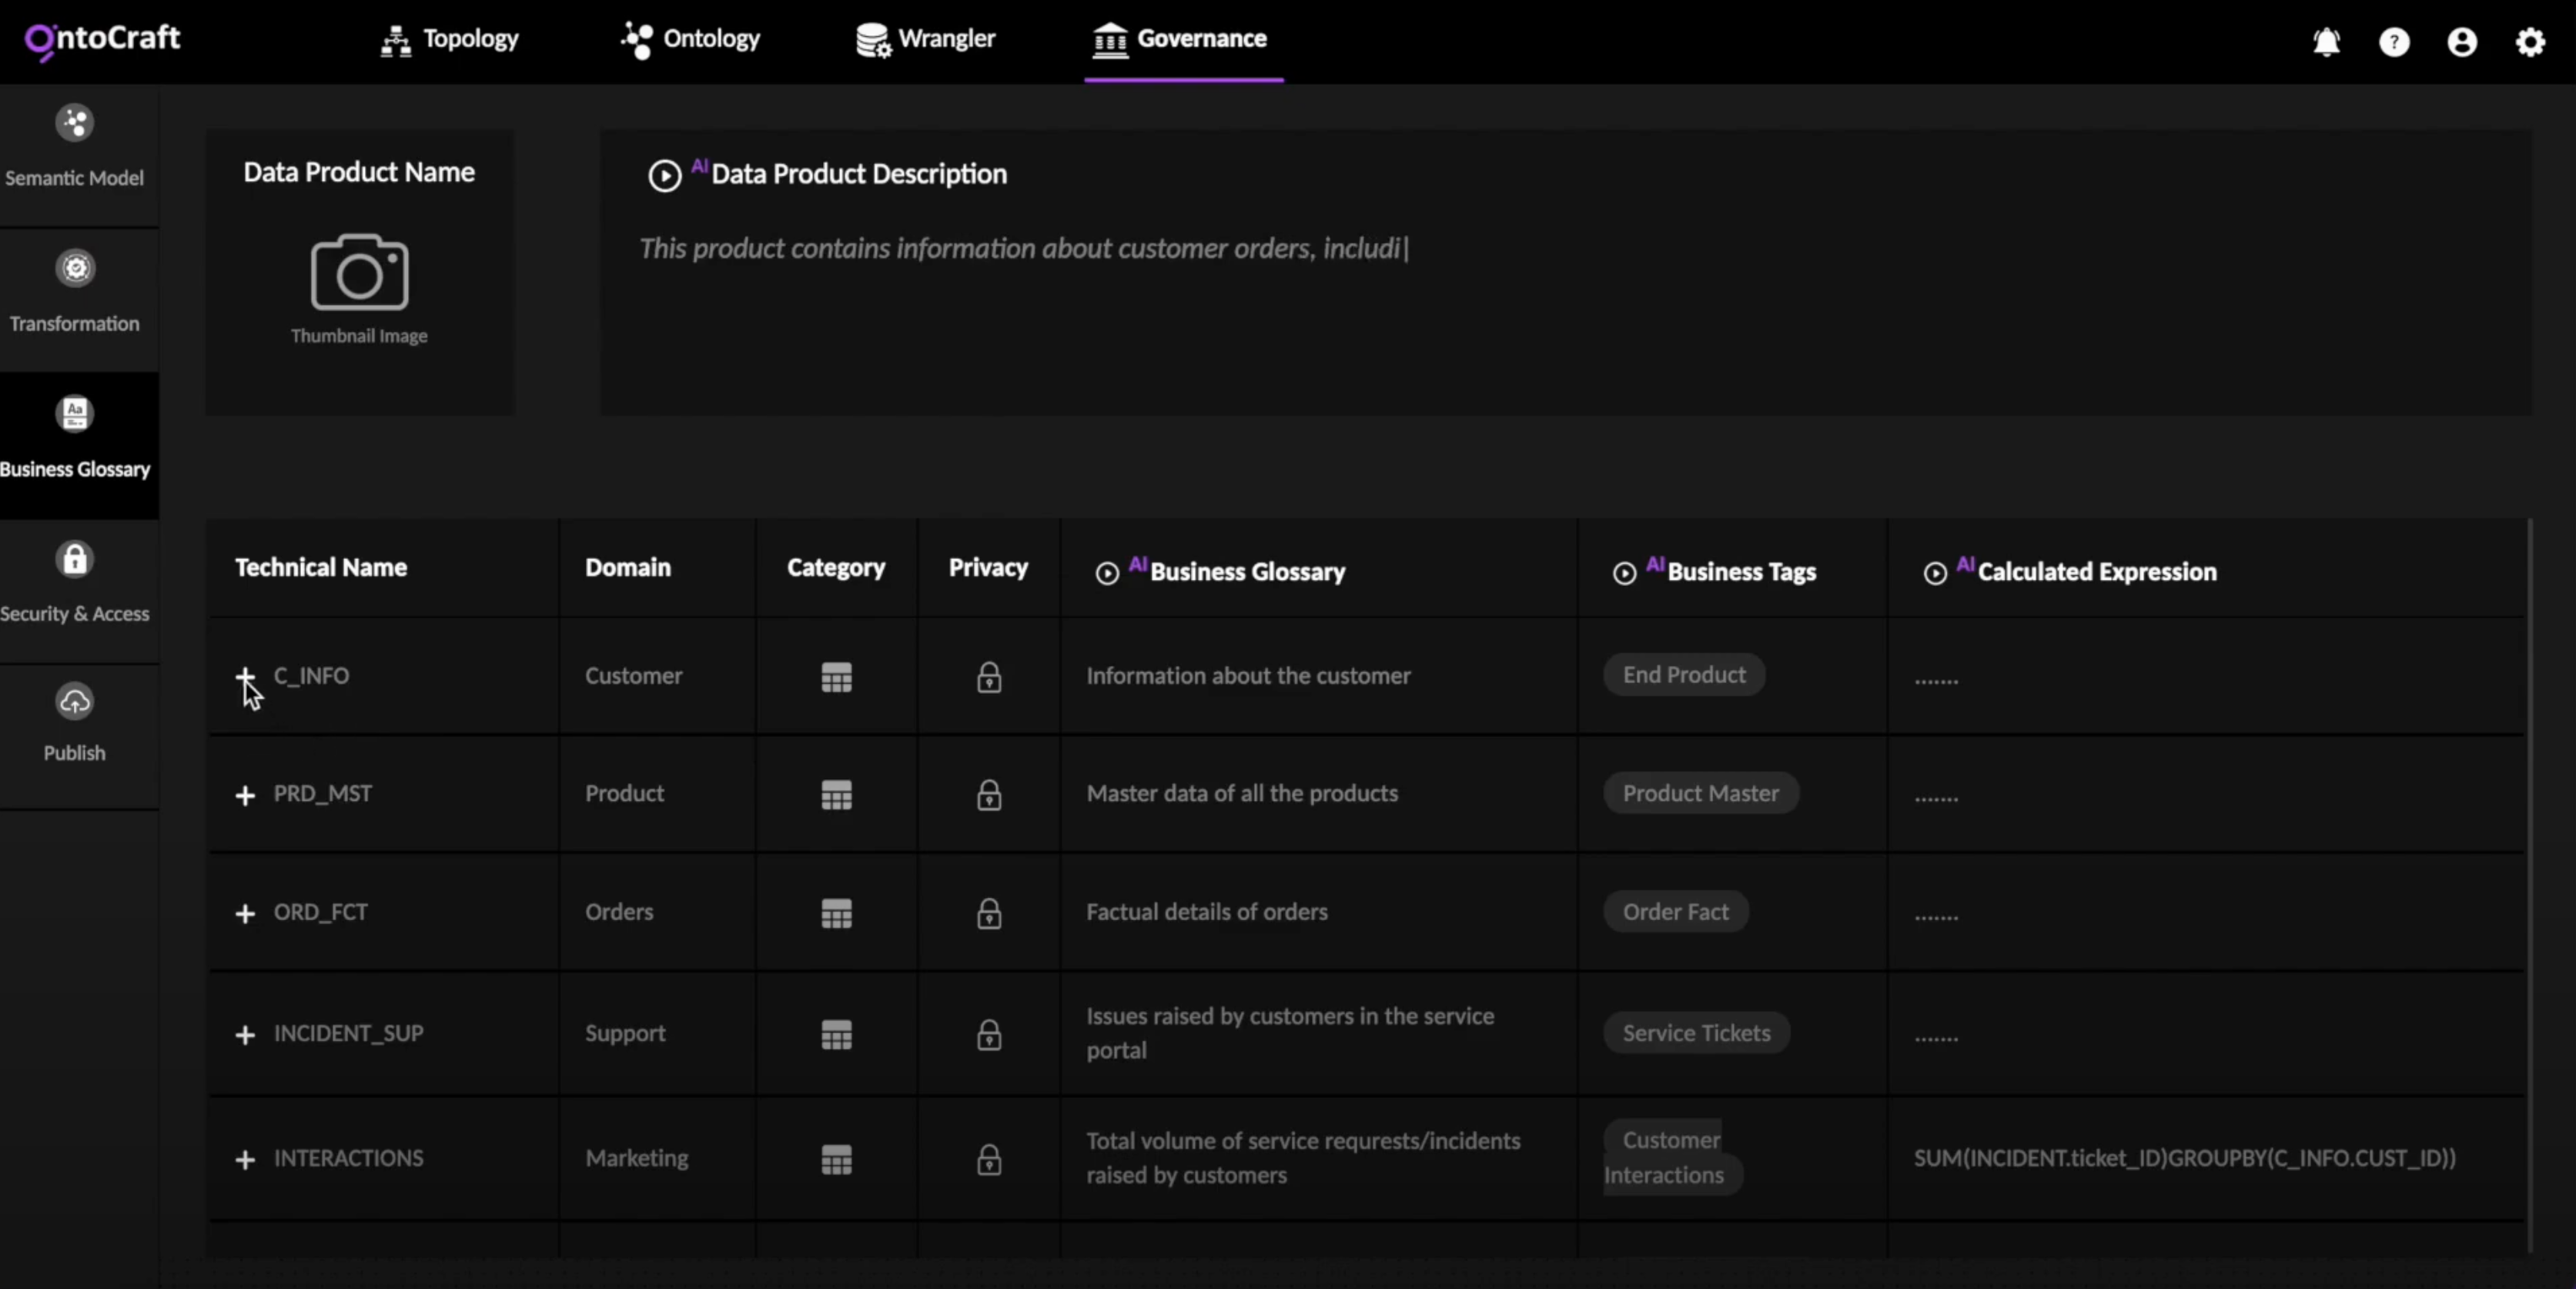Click the Publish cloud upload icon
This screenshot has height=1289, width=2576.
point(75,702)
